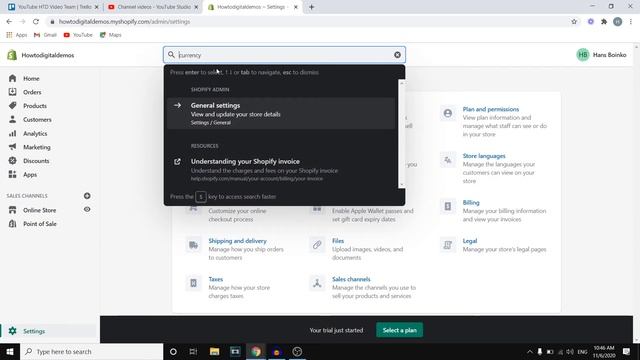The height and width of the screenshot is (360, 640).
Task: Click the Billing icon
Action: [x=448, y=207]
